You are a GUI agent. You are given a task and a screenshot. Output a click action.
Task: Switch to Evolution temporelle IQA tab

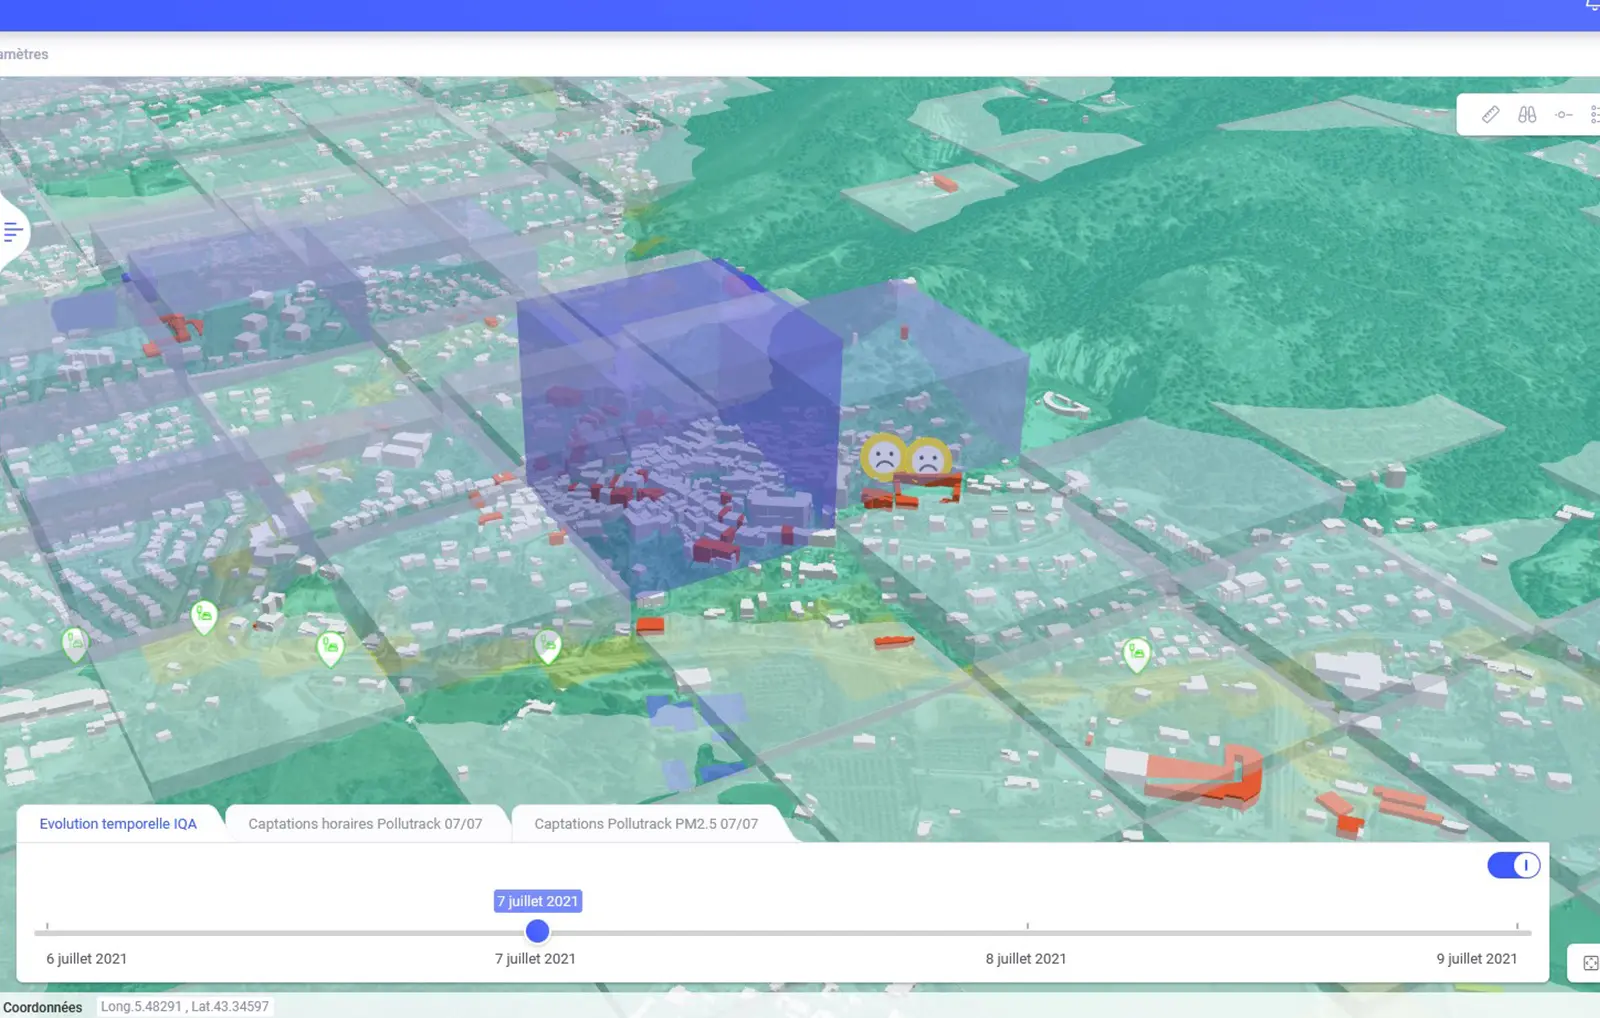(118, 824)
